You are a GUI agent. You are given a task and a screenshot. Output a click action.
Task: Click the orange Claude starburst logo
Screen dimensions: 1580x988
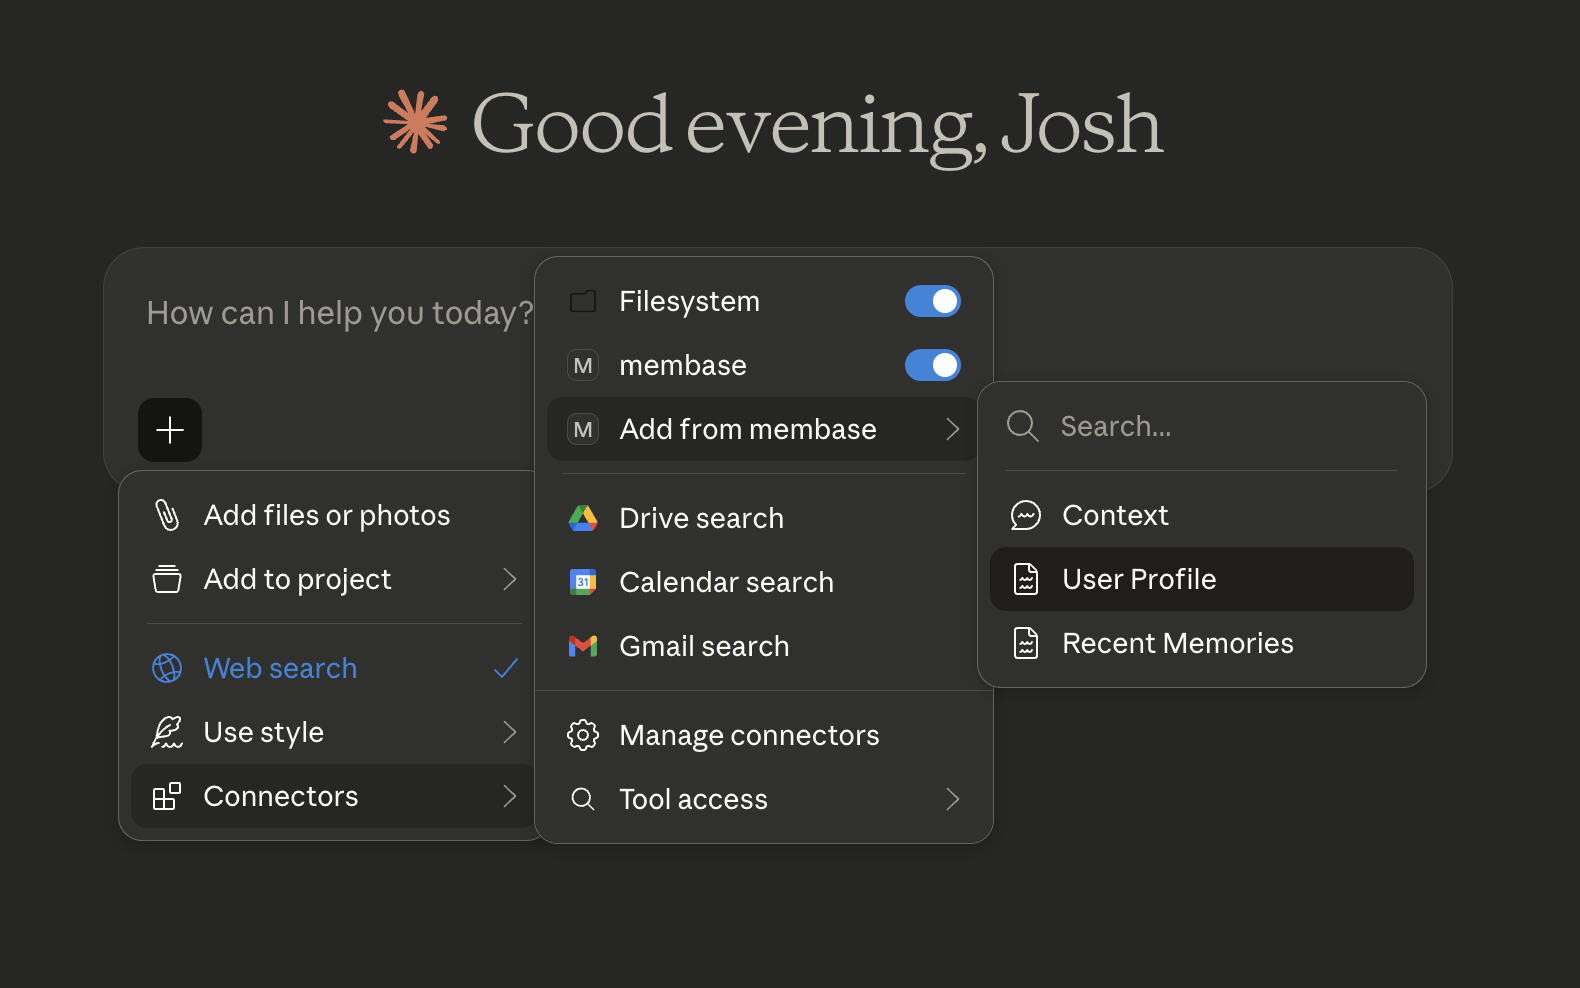[416, 122]
